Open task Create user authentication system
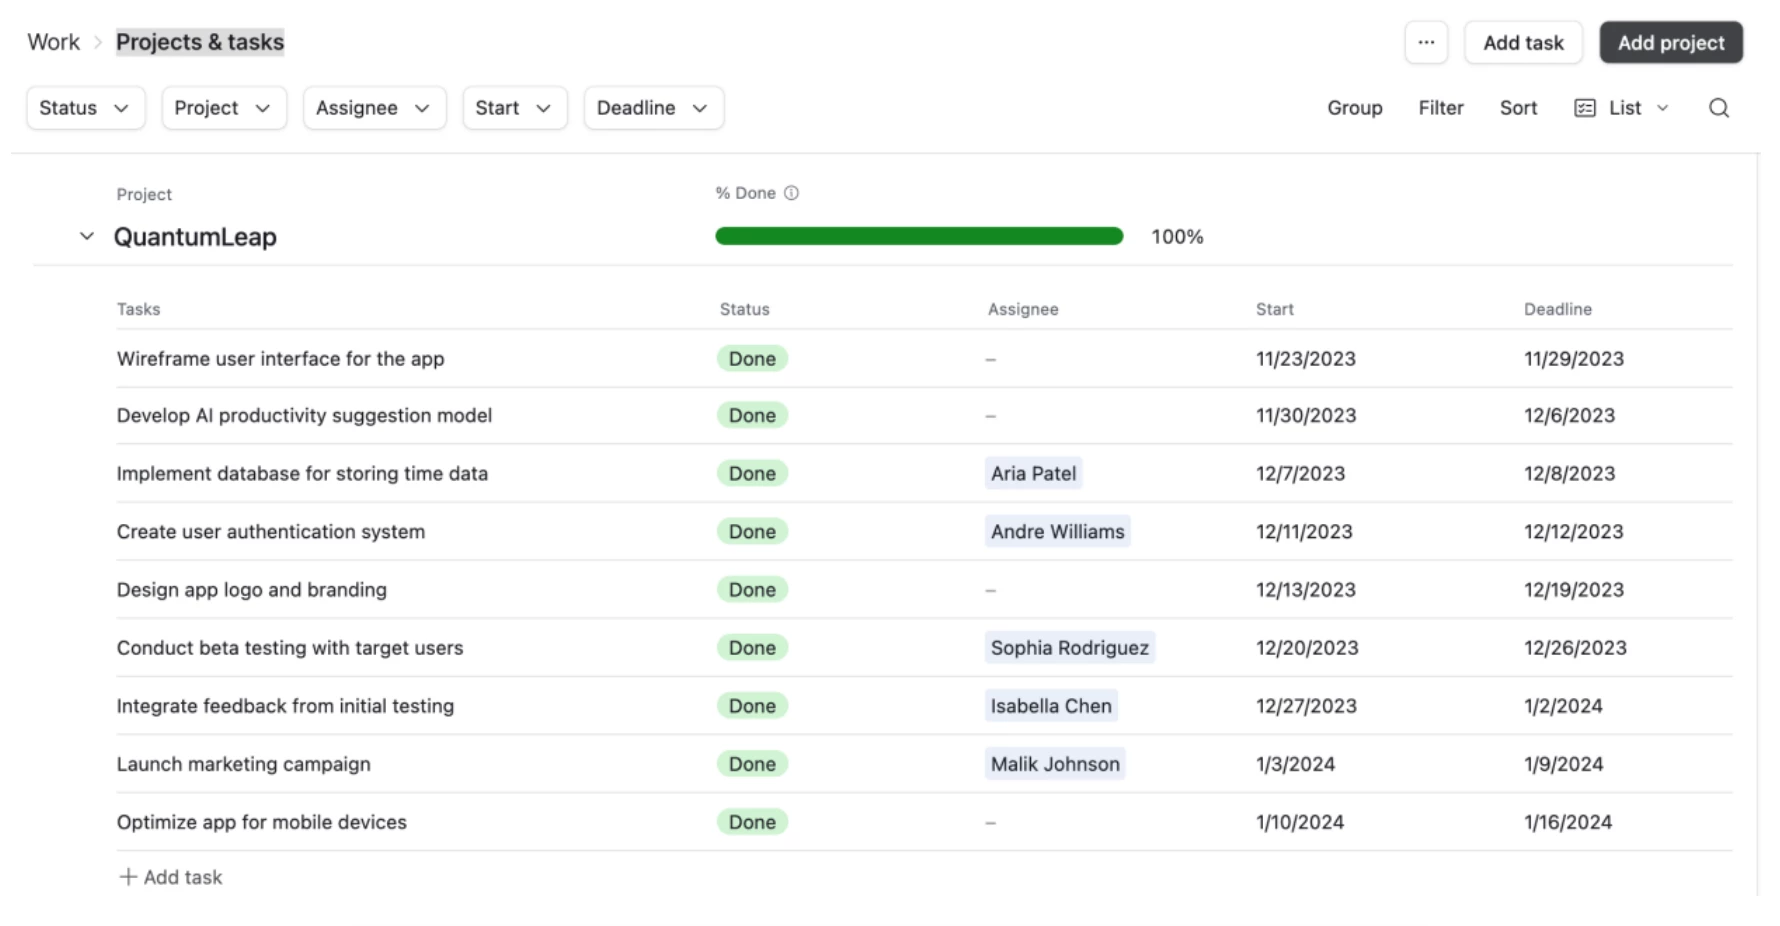 271,532
